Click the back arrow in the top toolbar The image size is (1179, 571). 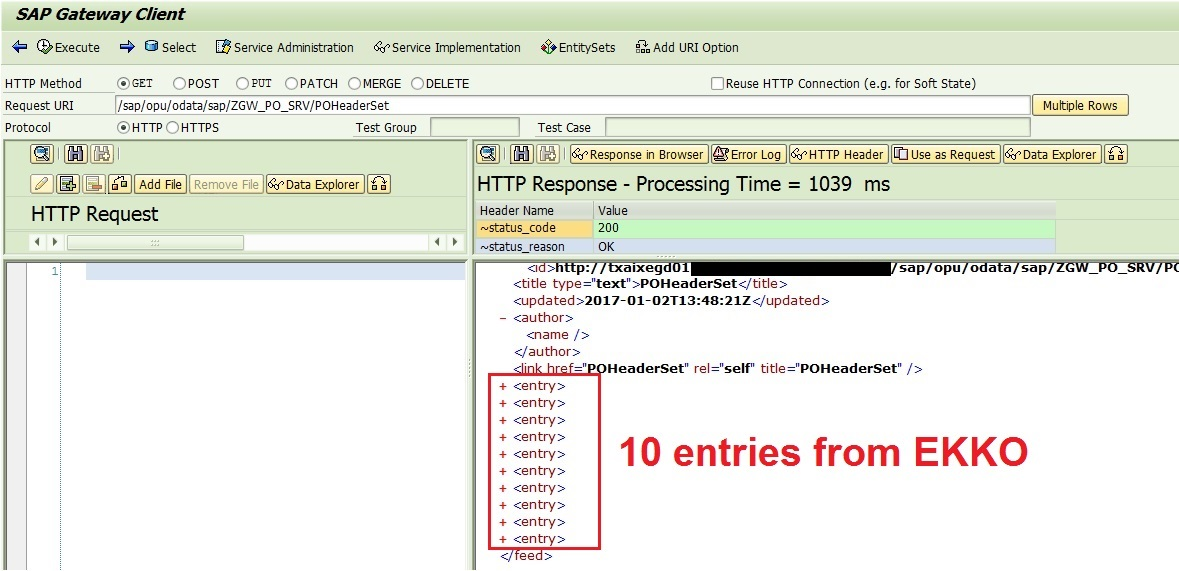(20, 47)
